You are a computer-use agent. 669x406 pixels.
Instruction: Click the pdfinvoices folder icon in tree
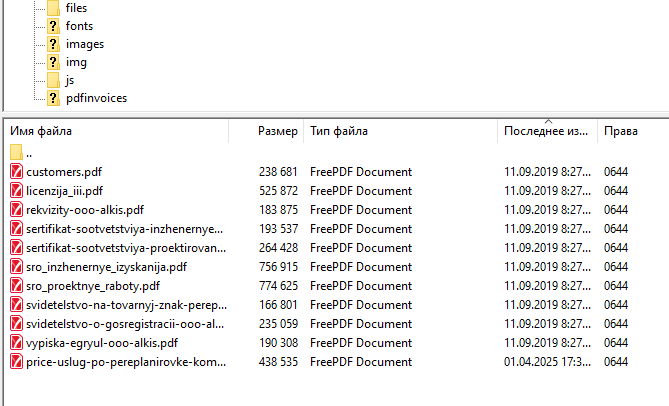tap(54, 98)
